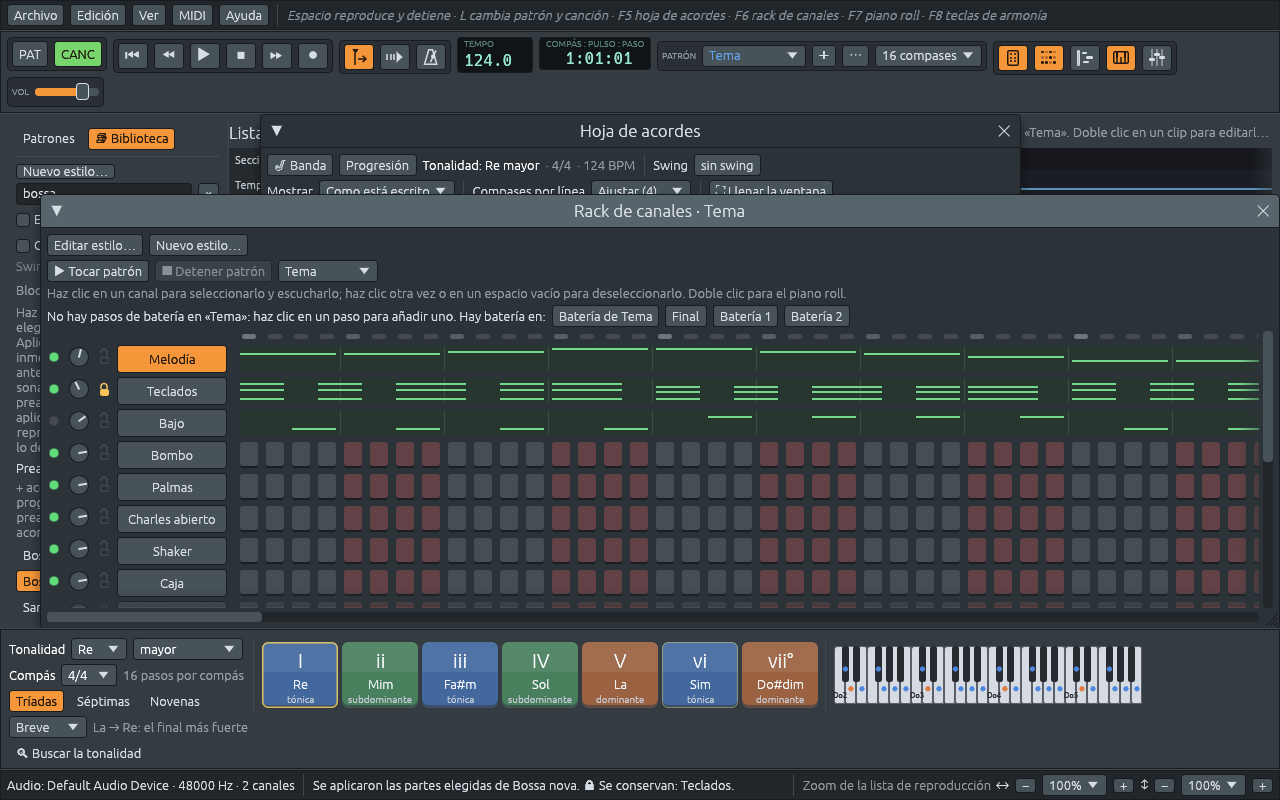Click the Tocar patrón button
1280x800 pixels.
[x=98, y=271]
